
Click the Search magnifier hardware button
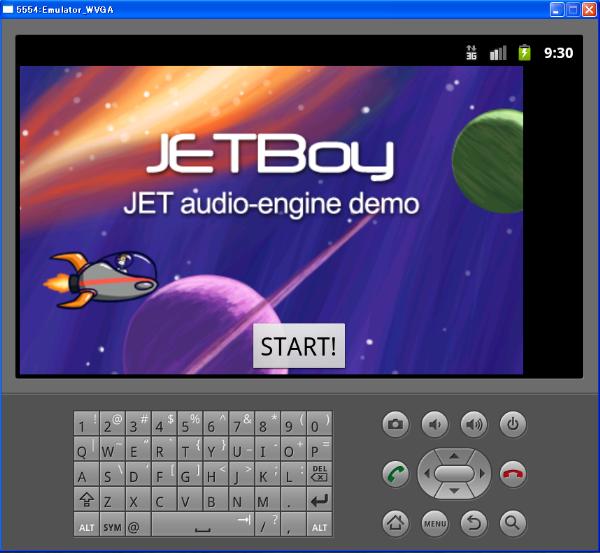pyautogui.click(x=513, y=523)
